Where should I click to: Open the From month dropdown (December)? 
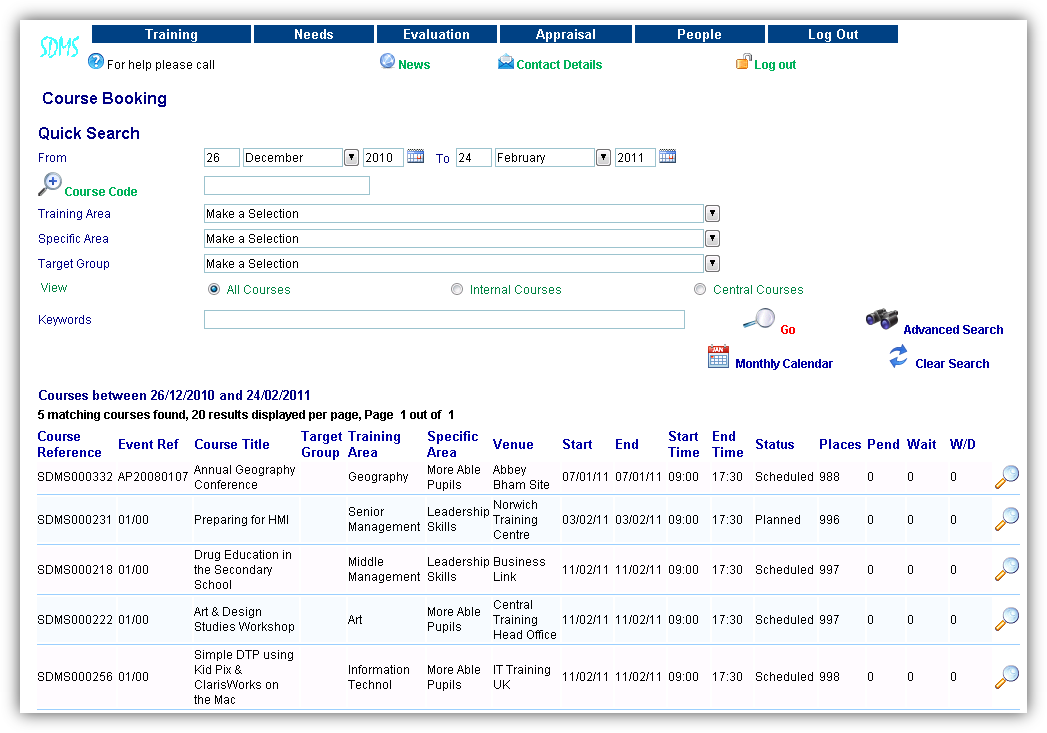[x=351, y=158]
